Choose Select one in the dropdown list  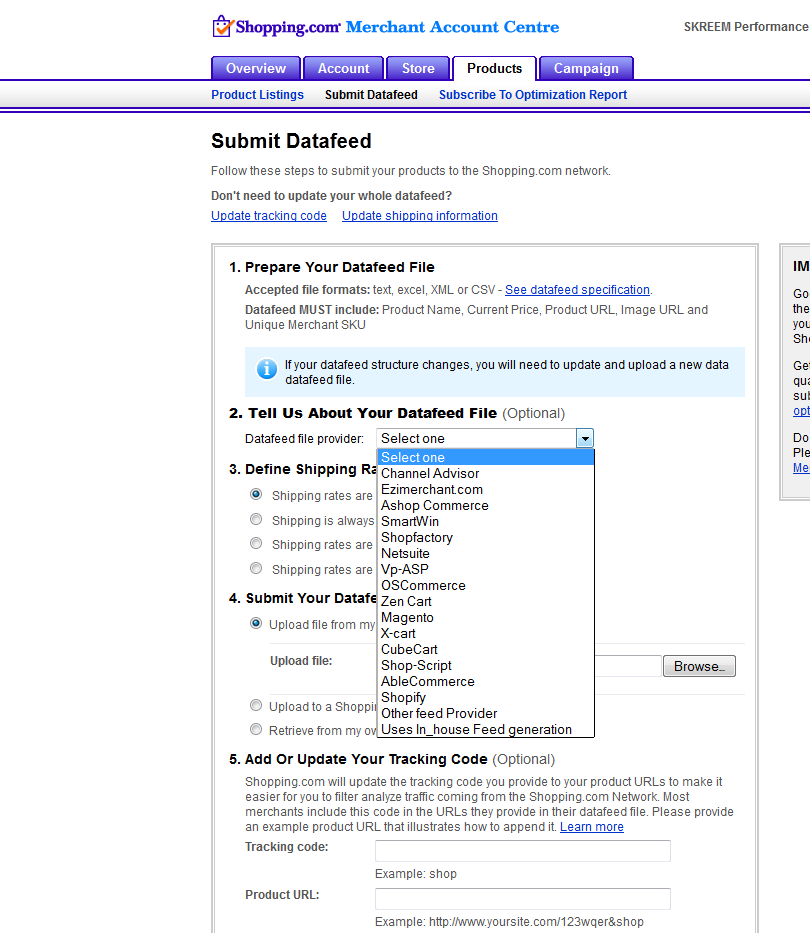(x=486, y=458)
